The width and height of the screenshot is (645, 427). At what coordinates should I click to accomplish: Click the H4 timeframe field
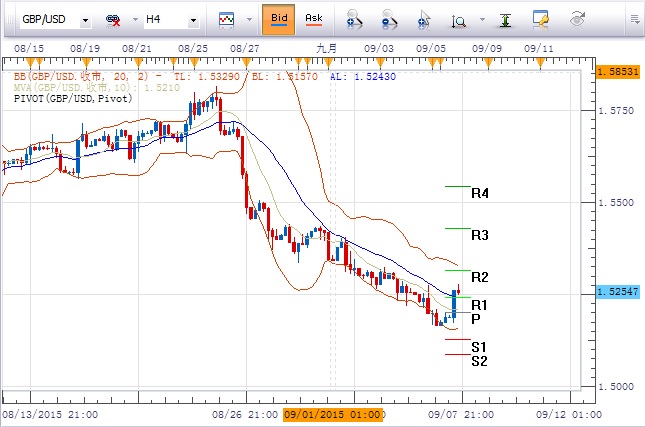165,20
